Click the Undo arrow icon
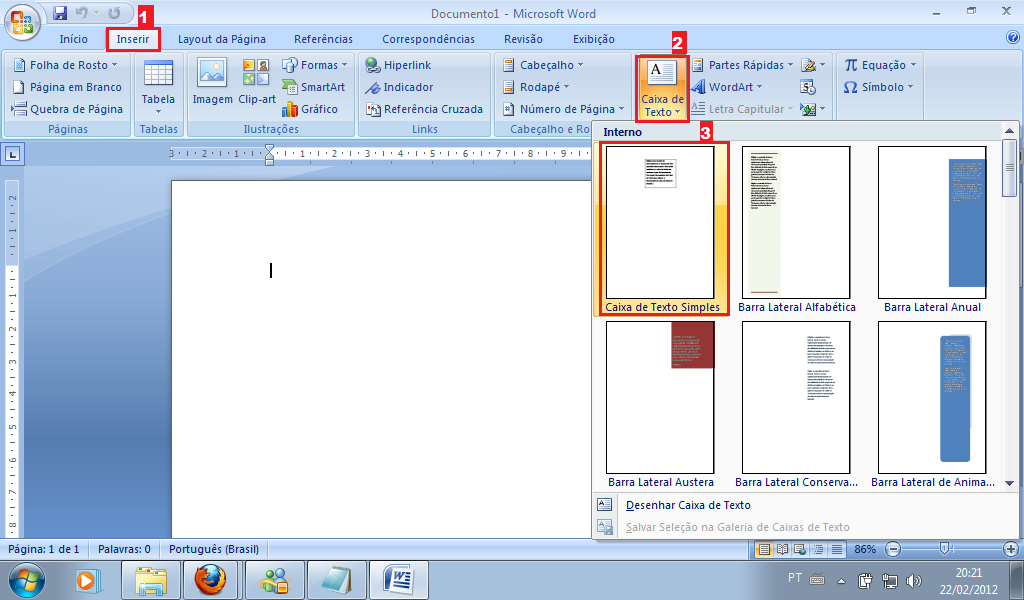The width and height of the screenshot is (1024, 600). [x=82, y=13]
